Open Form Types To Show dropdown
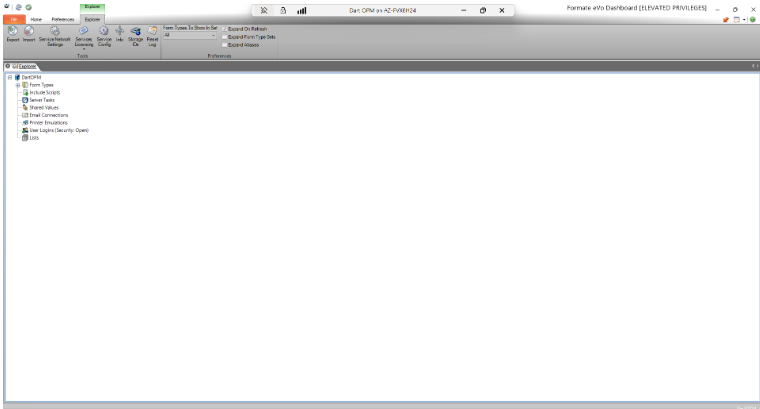The width and height of the screenshot is (760, 409). (x=190, y=35)
